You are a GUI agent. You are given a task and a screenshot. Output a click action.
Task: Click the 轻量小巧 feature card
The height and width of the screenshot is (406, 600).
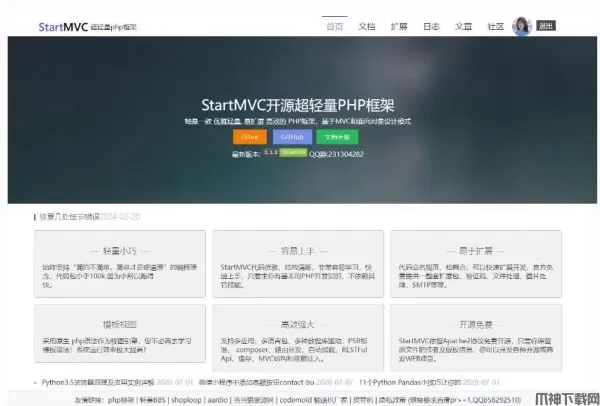click(120, 264)
